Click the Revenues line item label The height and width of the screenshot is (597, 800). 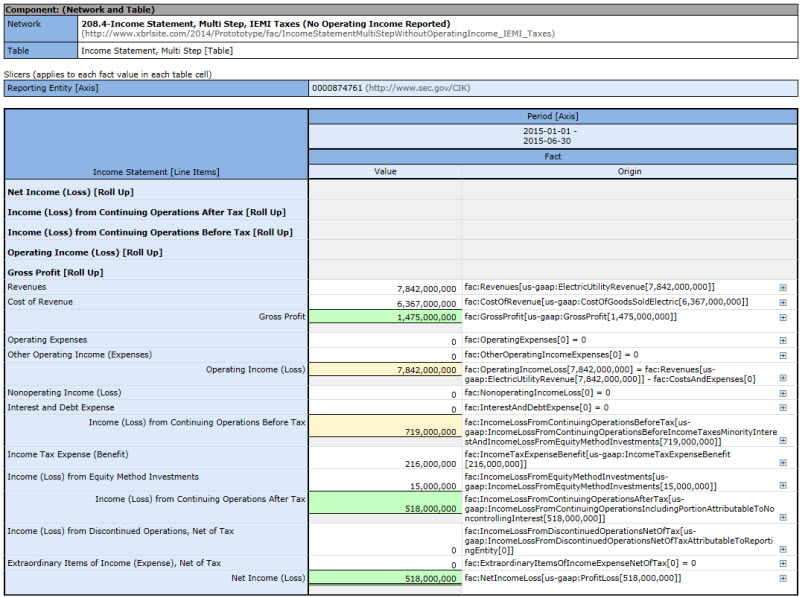pyautogui.click(x=27, y=287)
